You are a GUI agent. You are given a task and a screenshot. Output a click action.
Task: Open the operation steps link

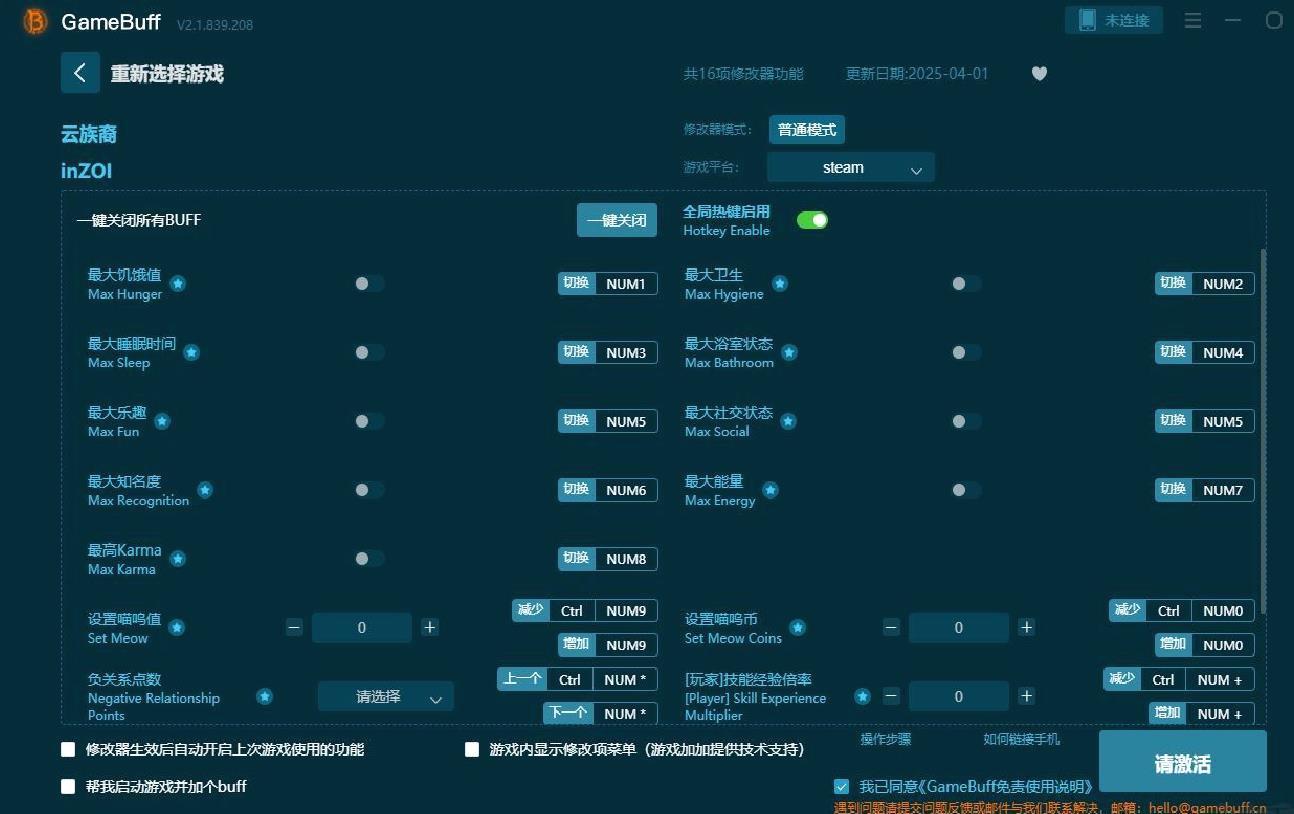coord(886,739)
